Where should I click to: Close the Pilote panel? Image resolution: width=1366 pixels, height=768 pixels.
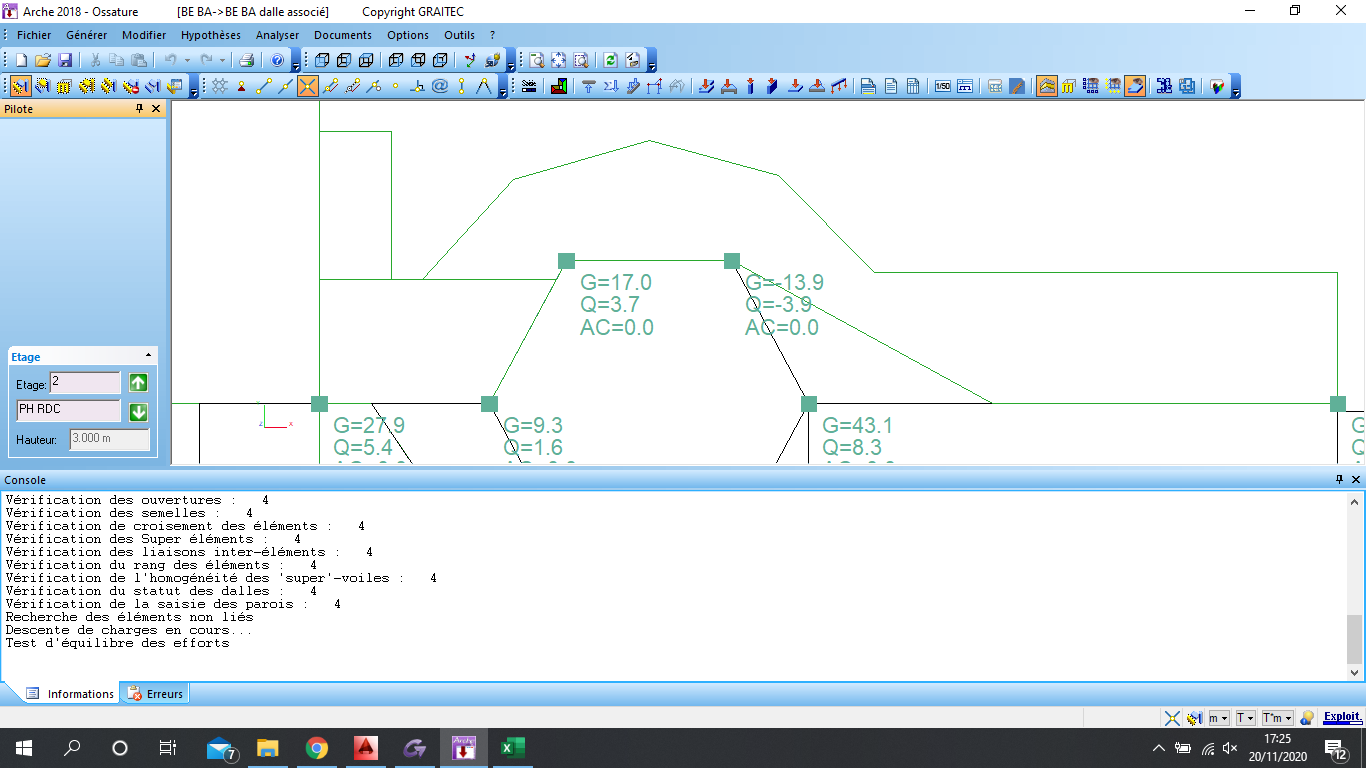click(x=156, y=109)
